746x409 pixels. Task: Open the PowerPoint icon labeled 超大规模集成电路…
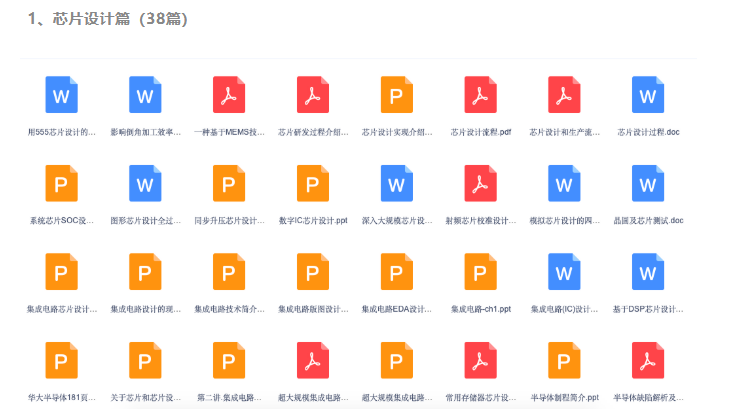coord(397,360)
